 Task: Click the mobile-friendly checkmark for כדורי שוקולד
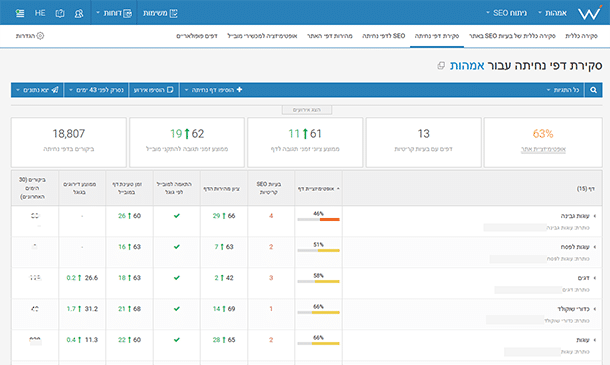pos(177,309)
